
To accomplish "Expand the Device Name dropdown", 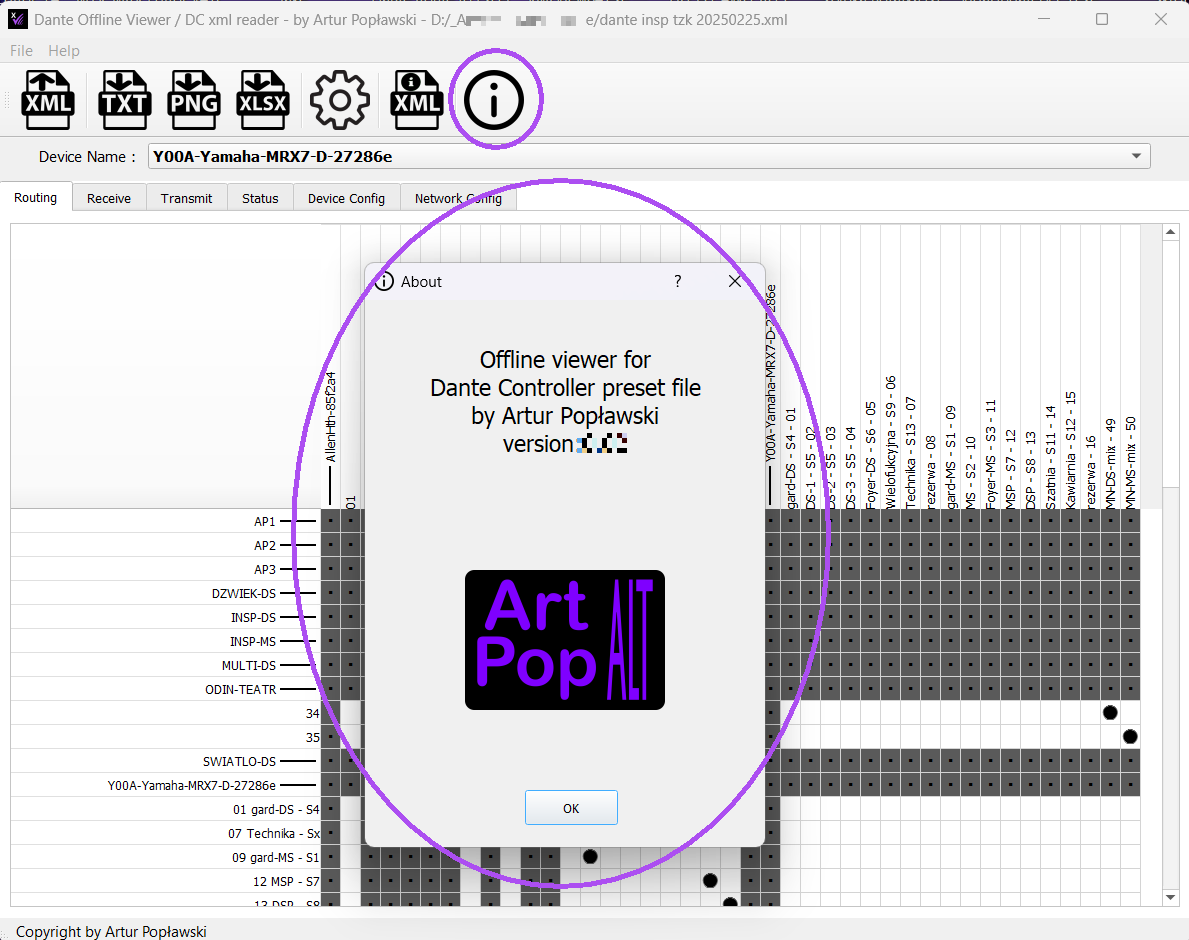I will click(x=1136, y=156).
